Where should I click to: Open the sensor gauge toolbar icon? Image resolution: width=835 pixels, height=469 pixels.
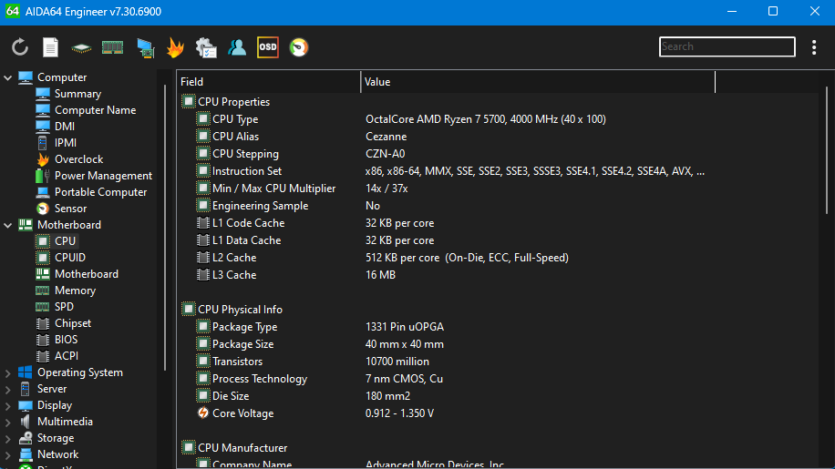(299, 47)
